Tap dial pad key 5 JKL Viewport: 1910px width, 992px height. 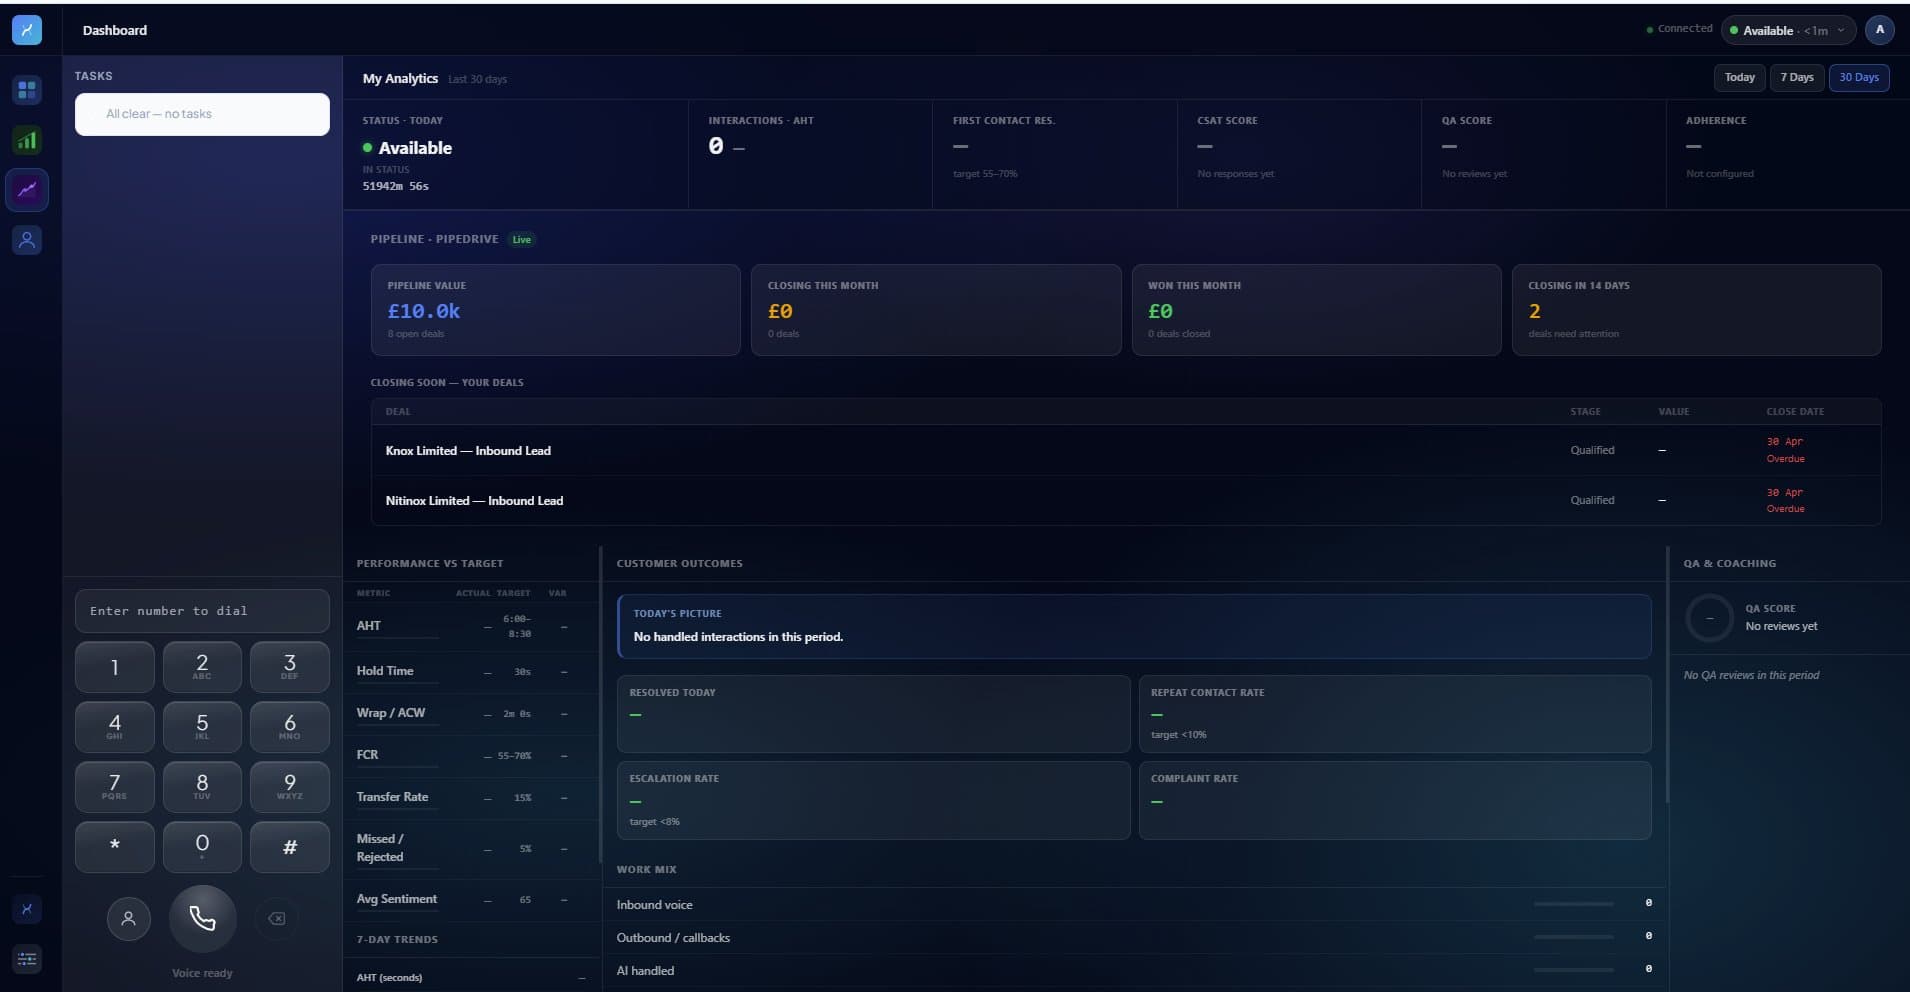pos(202,727)
